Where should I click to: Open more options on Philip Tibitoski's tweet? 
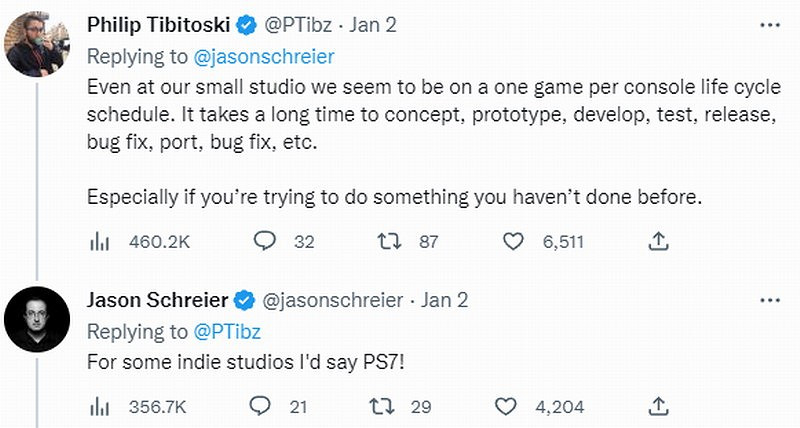coord(769,23)
